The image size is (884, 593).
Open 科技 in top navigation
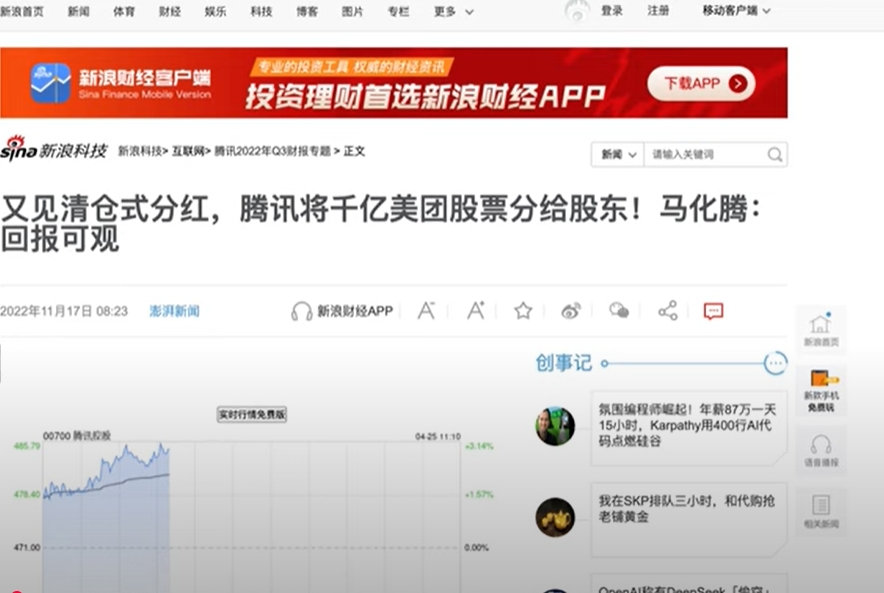261,11
